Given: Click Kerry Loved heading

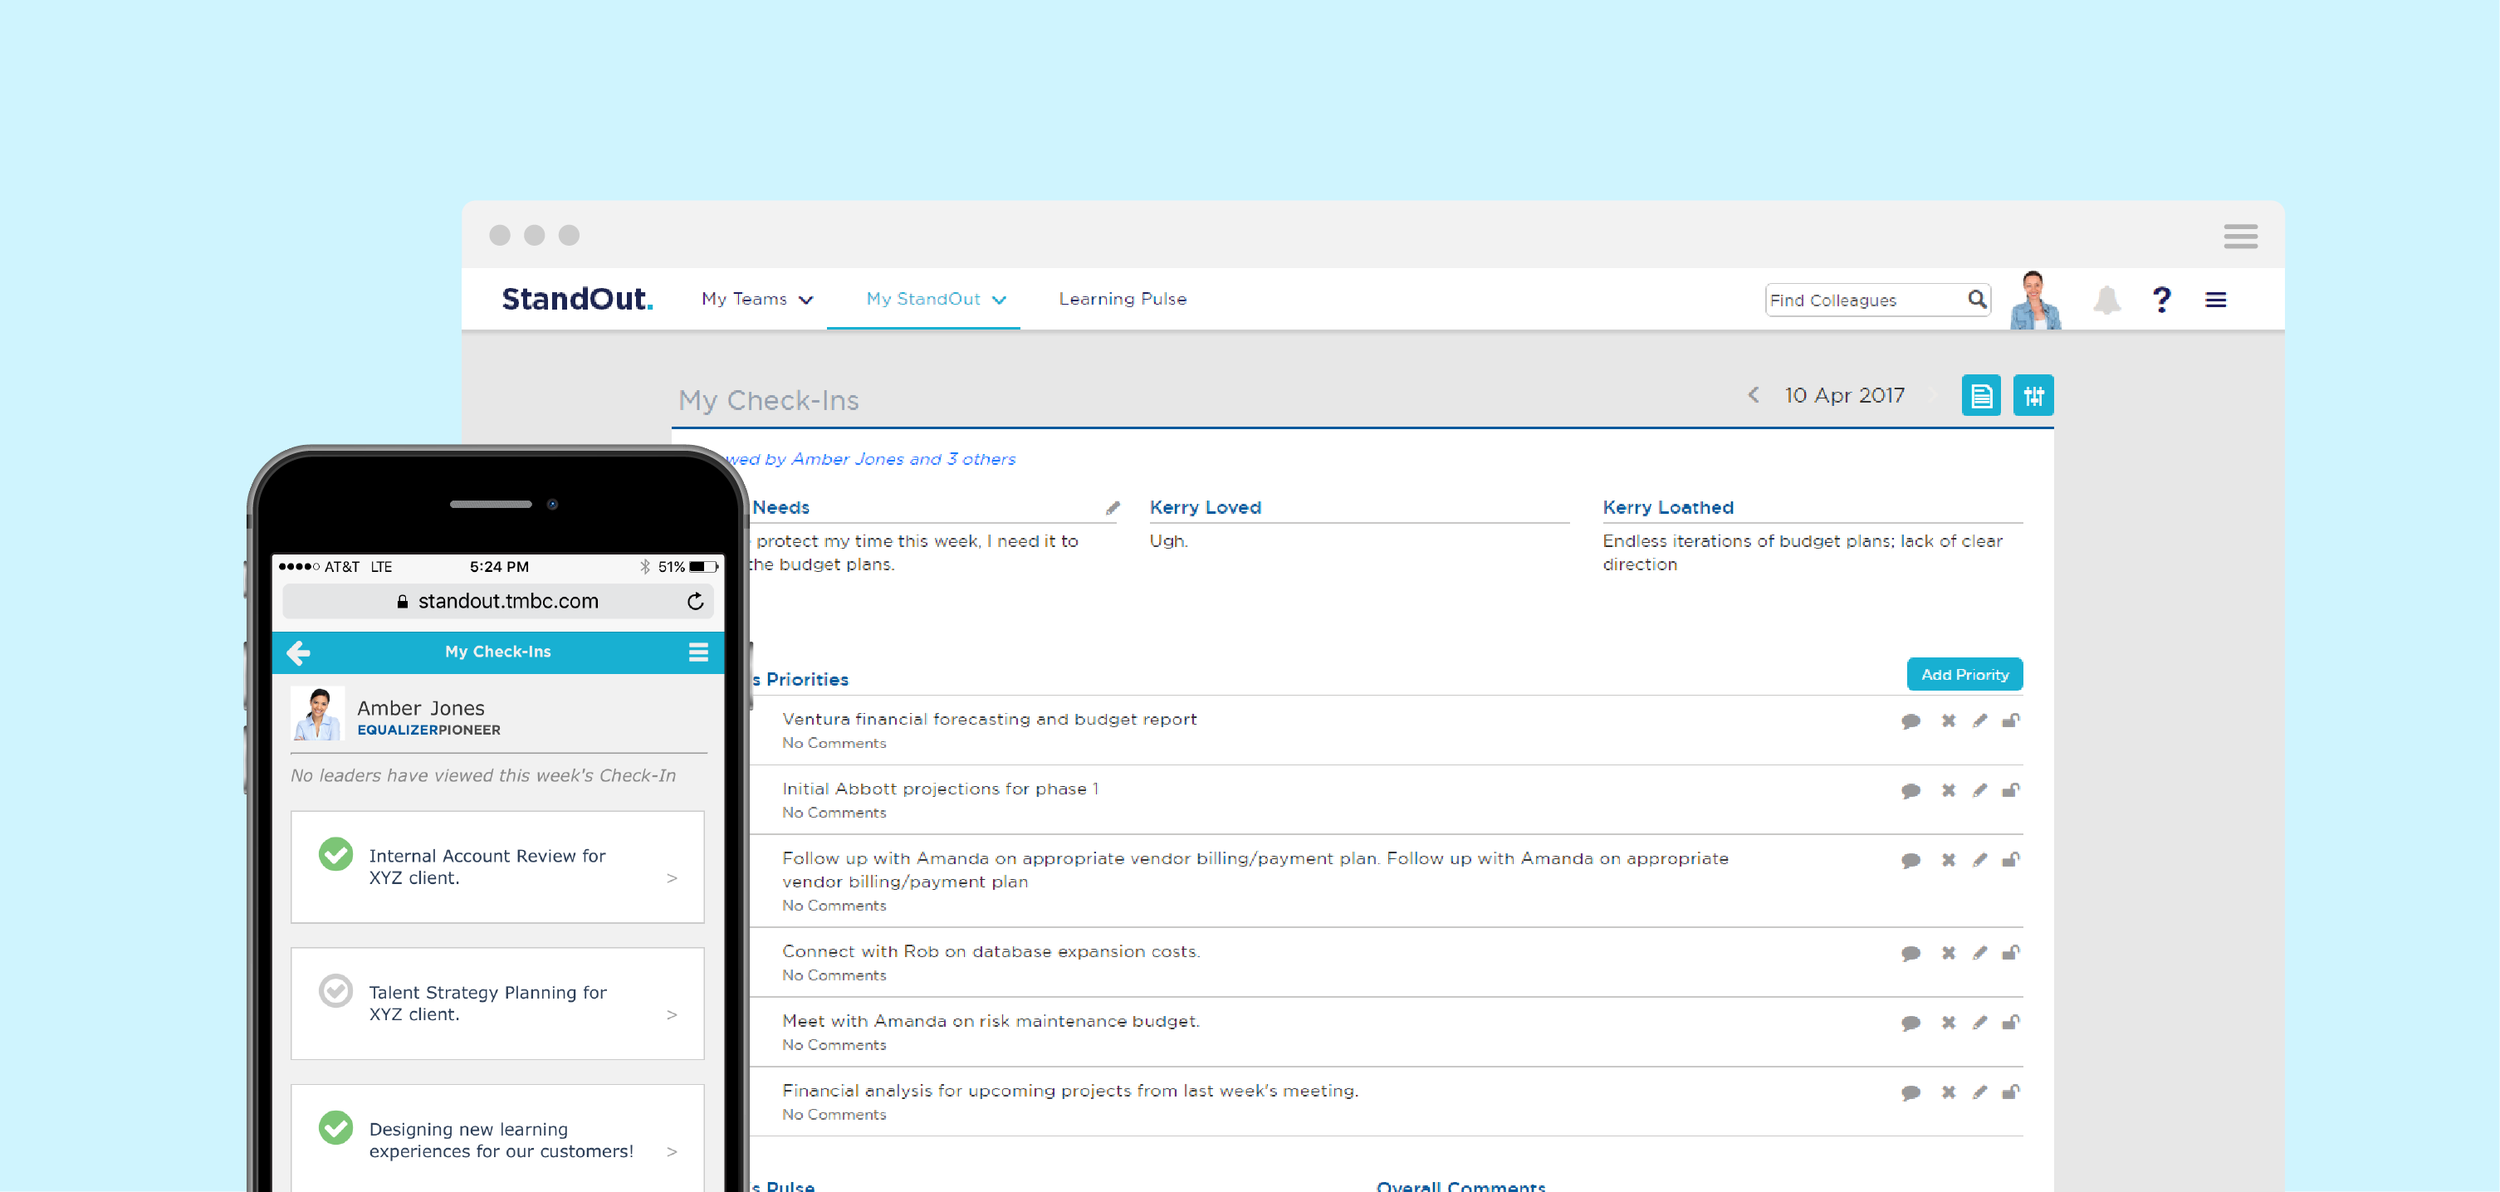Looking at the screenshot, I should point(1205,508).
